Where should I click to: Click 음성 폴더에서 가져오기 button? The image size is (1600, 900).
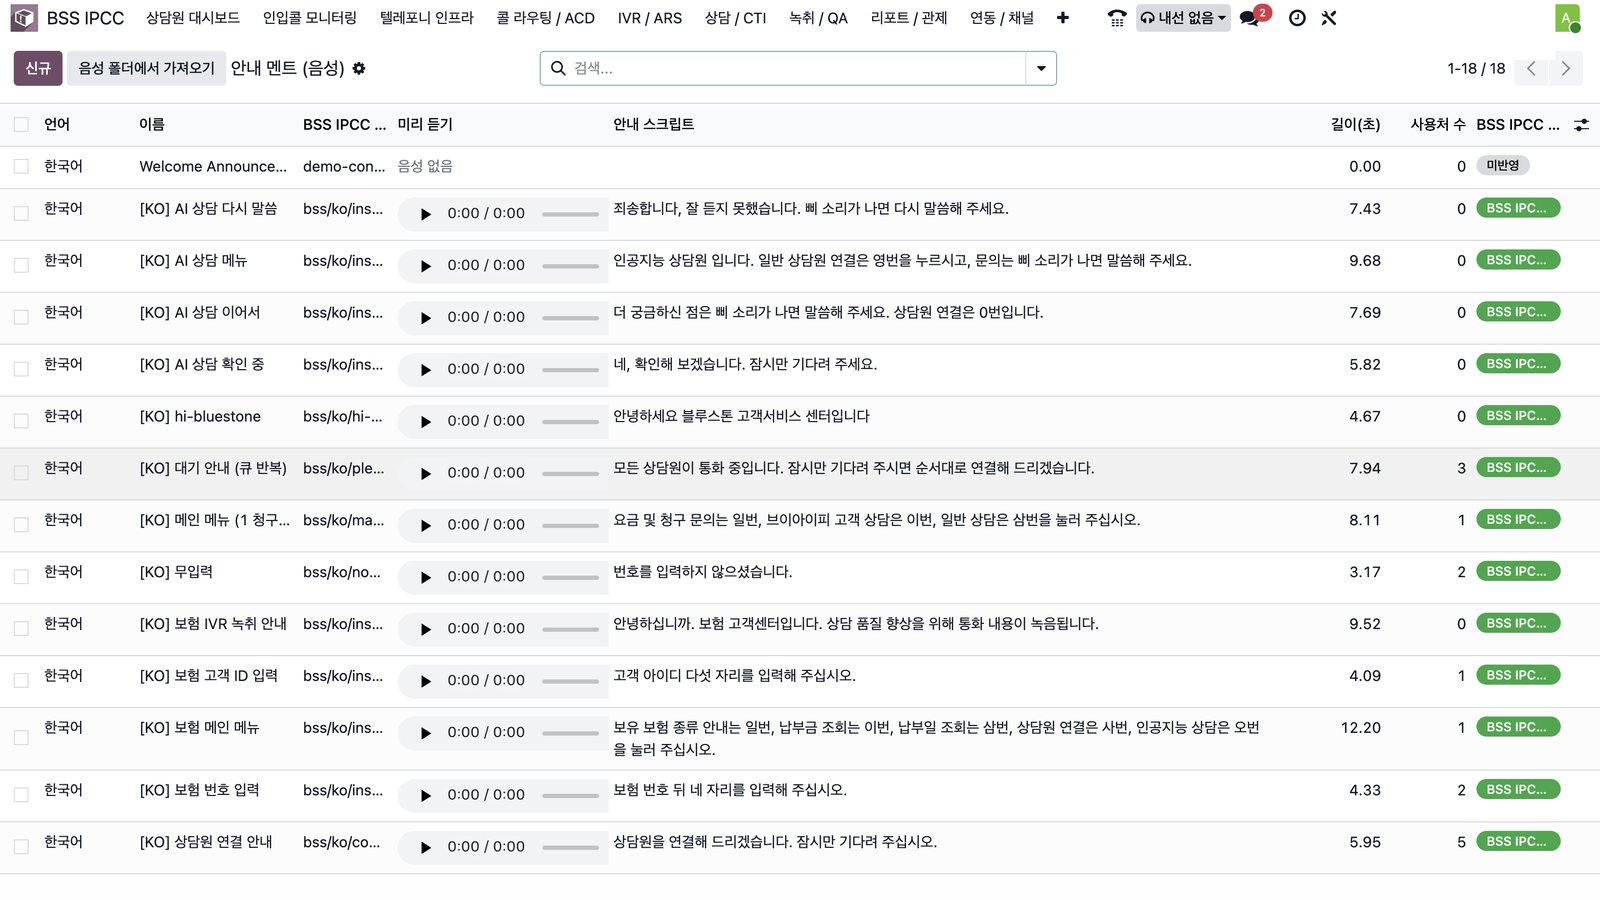pos(147,68)
